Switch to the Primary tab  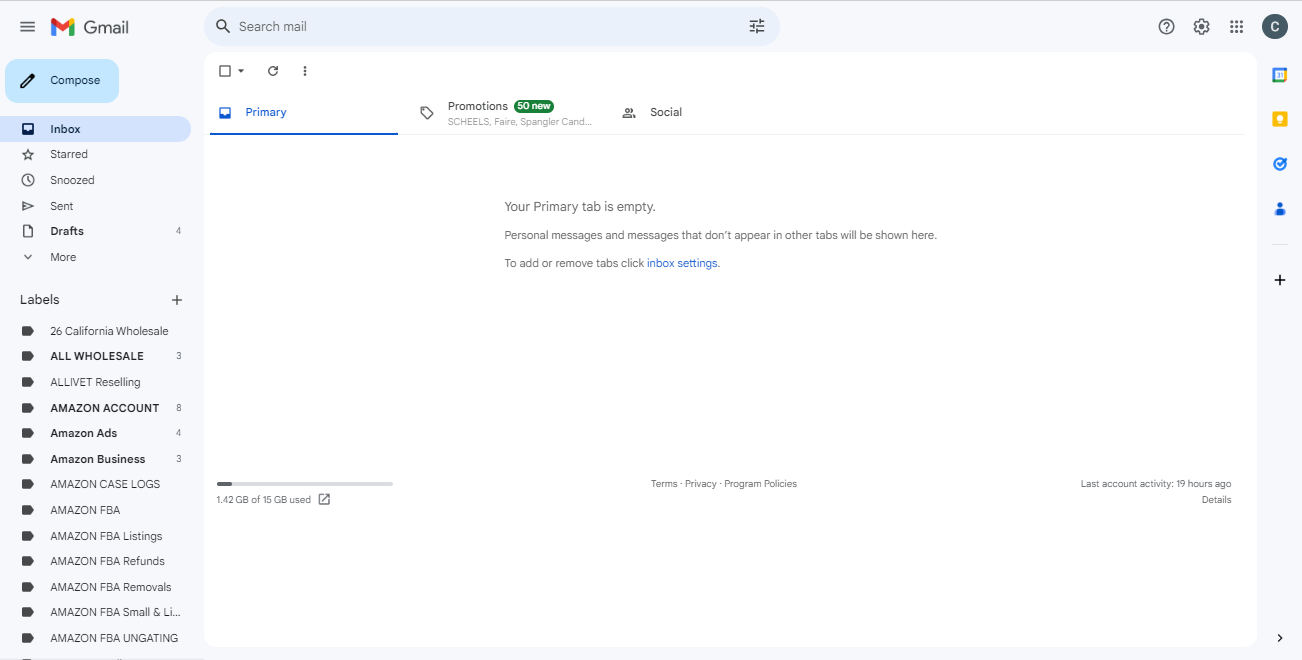pyautogui.click(x=304, y=112)
